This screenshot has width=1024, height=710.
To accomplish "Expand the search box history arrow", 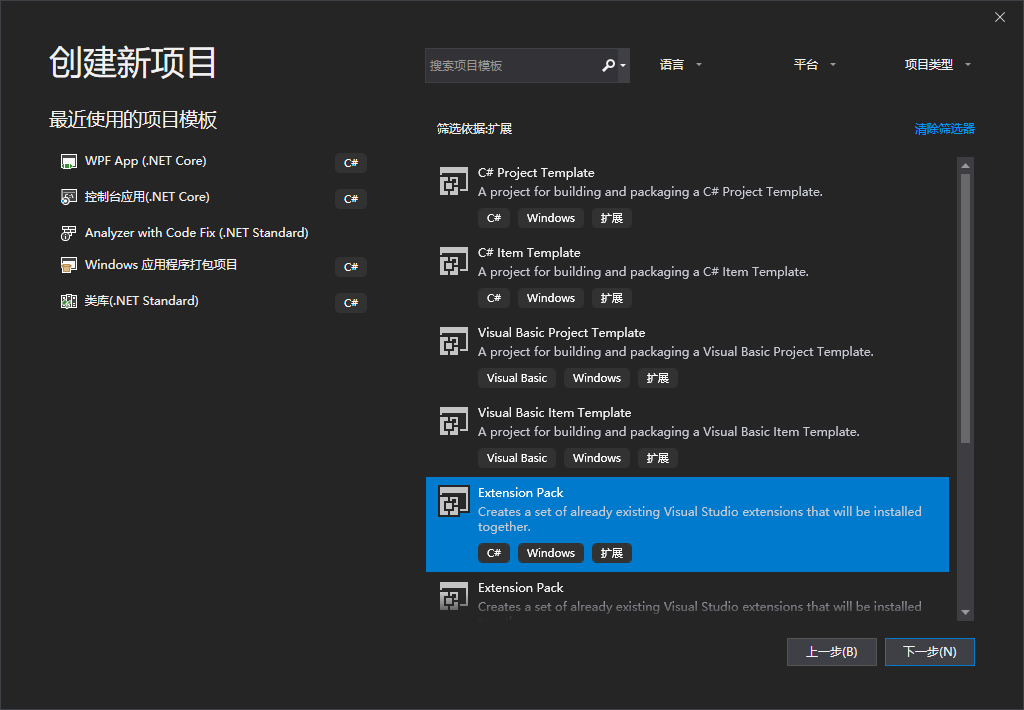I will pyautogui.click(x=624, y=65).
